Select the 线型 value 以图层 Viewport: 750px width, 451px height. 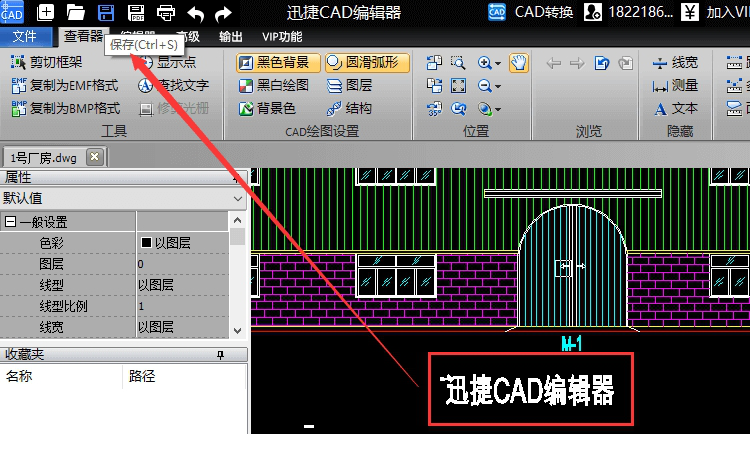pyautogui.click(x=183, y=285)
